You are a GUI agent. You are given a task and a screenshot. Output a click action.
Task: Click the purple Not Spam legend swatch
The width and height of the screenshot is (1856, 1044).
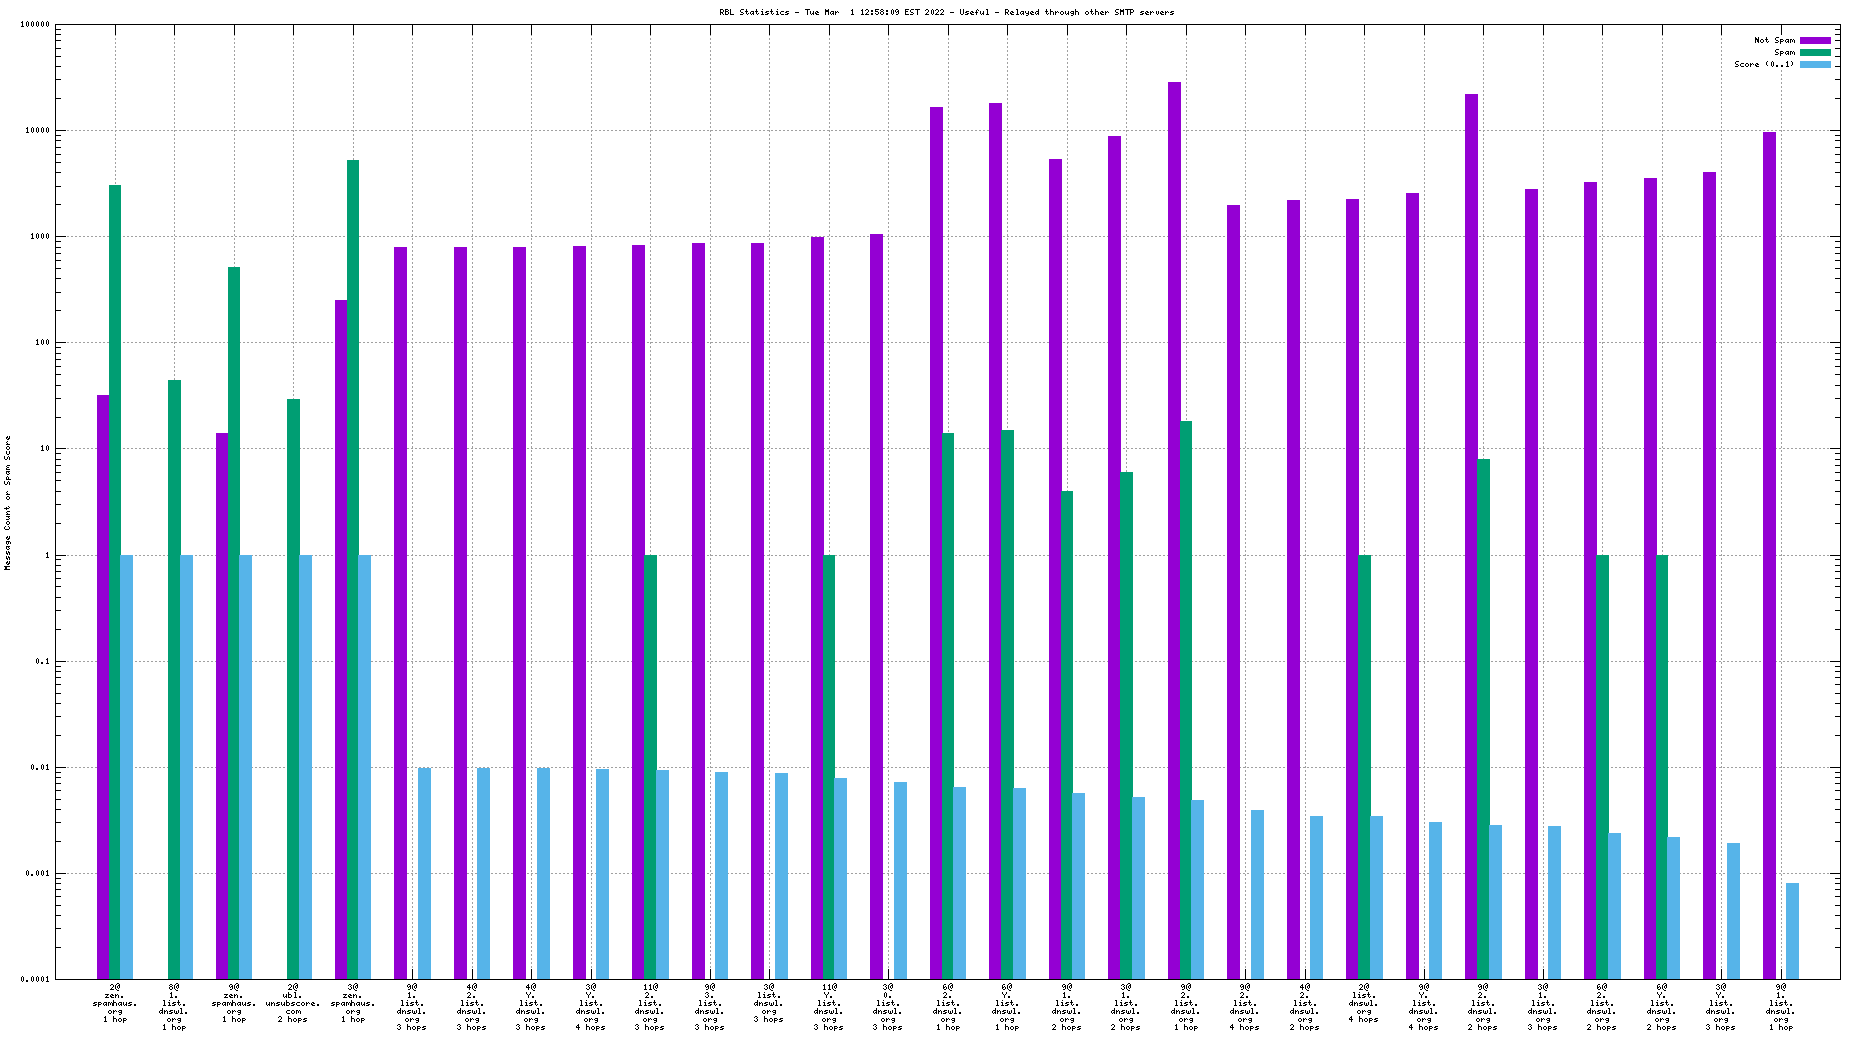click(x=1815, y=40)
